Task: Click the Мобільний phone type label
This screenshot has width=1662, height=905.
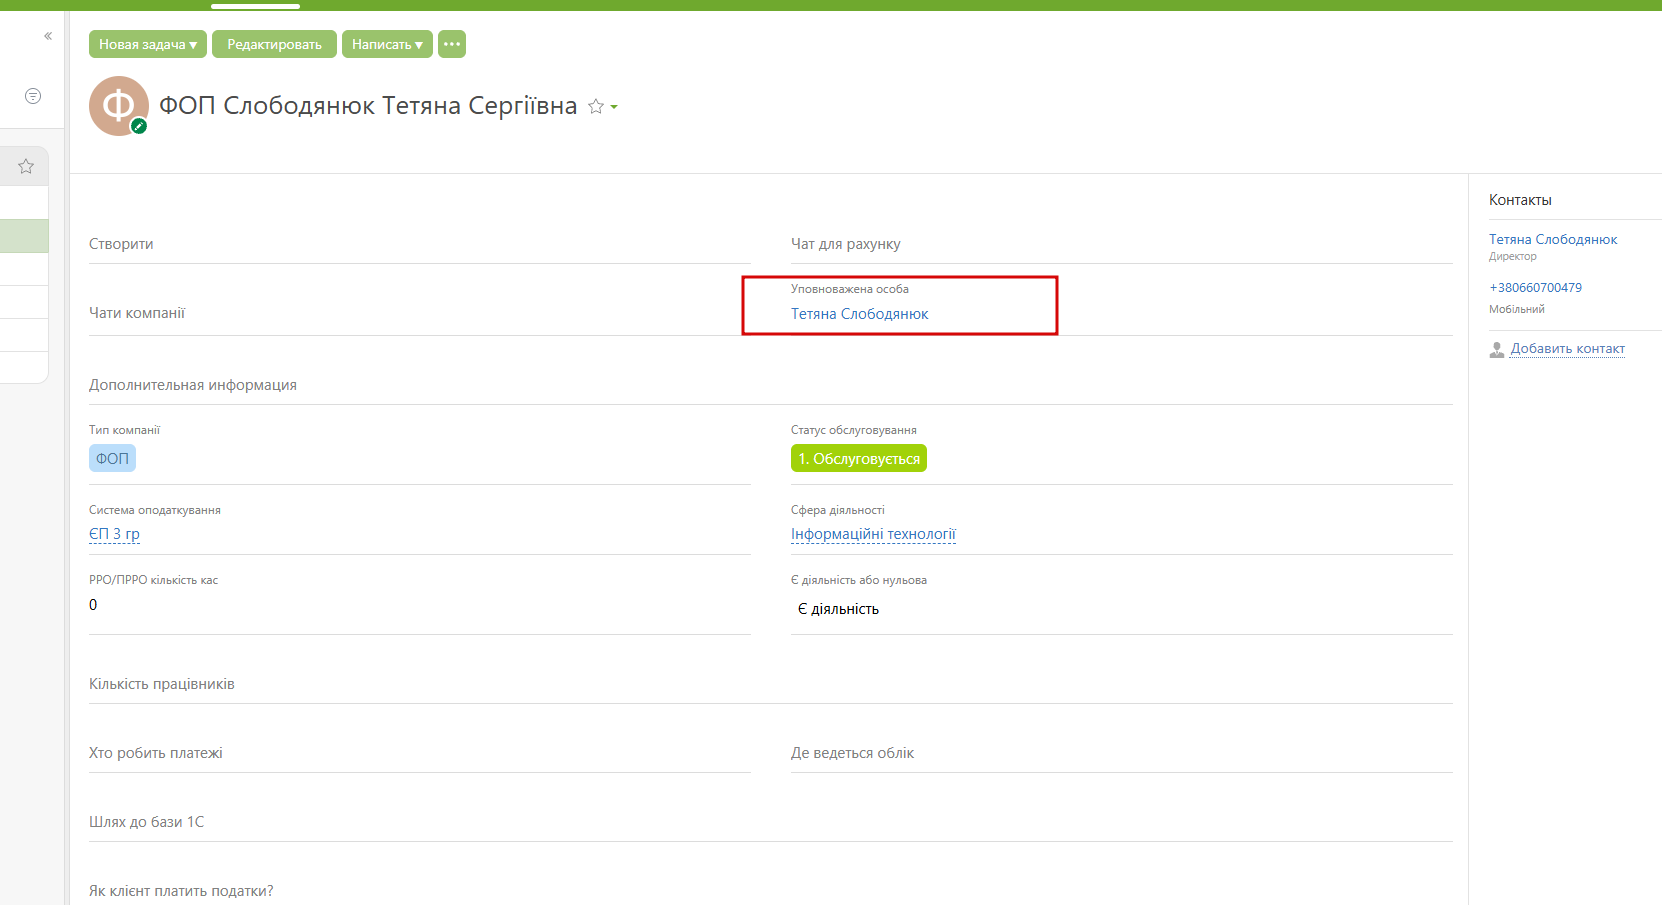Action: tap(1517, 310)
